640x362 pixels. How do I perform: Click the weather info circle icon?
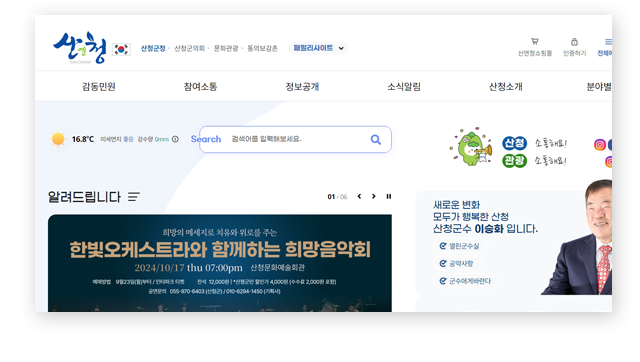pos(175,139)
